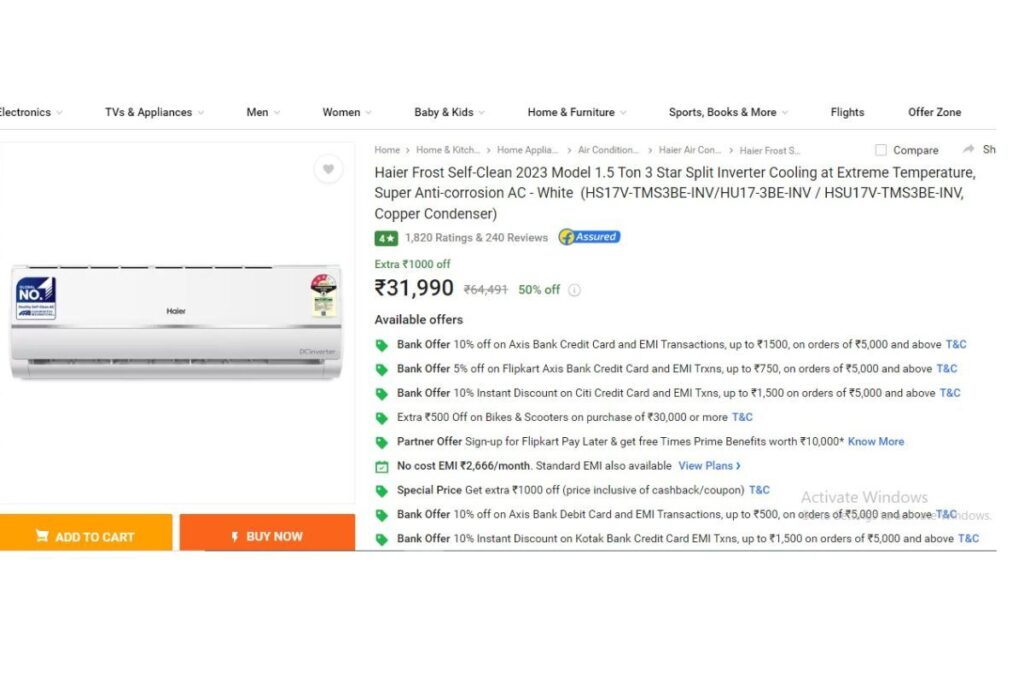
Task: Open the Home & Furniture dropdown
Action: [577, 112]
